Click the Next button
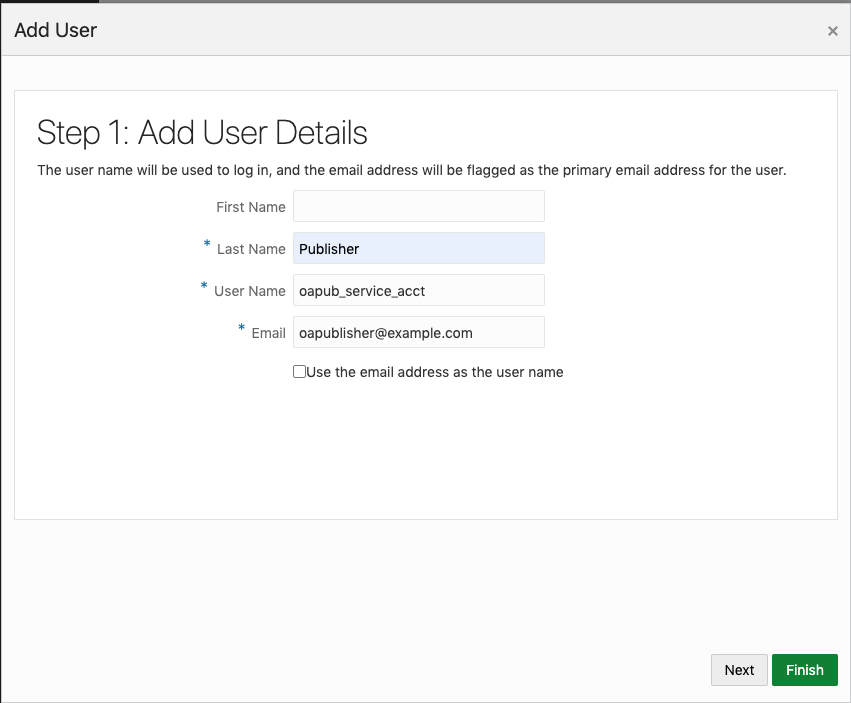Viewport: 851px width, 703px height. (x=739, y=669)
